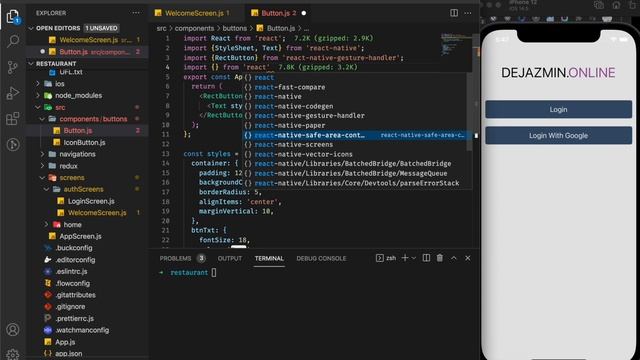The image size is (640, 360).
Task: Open .prettierrc.js file
Action: 74,318
